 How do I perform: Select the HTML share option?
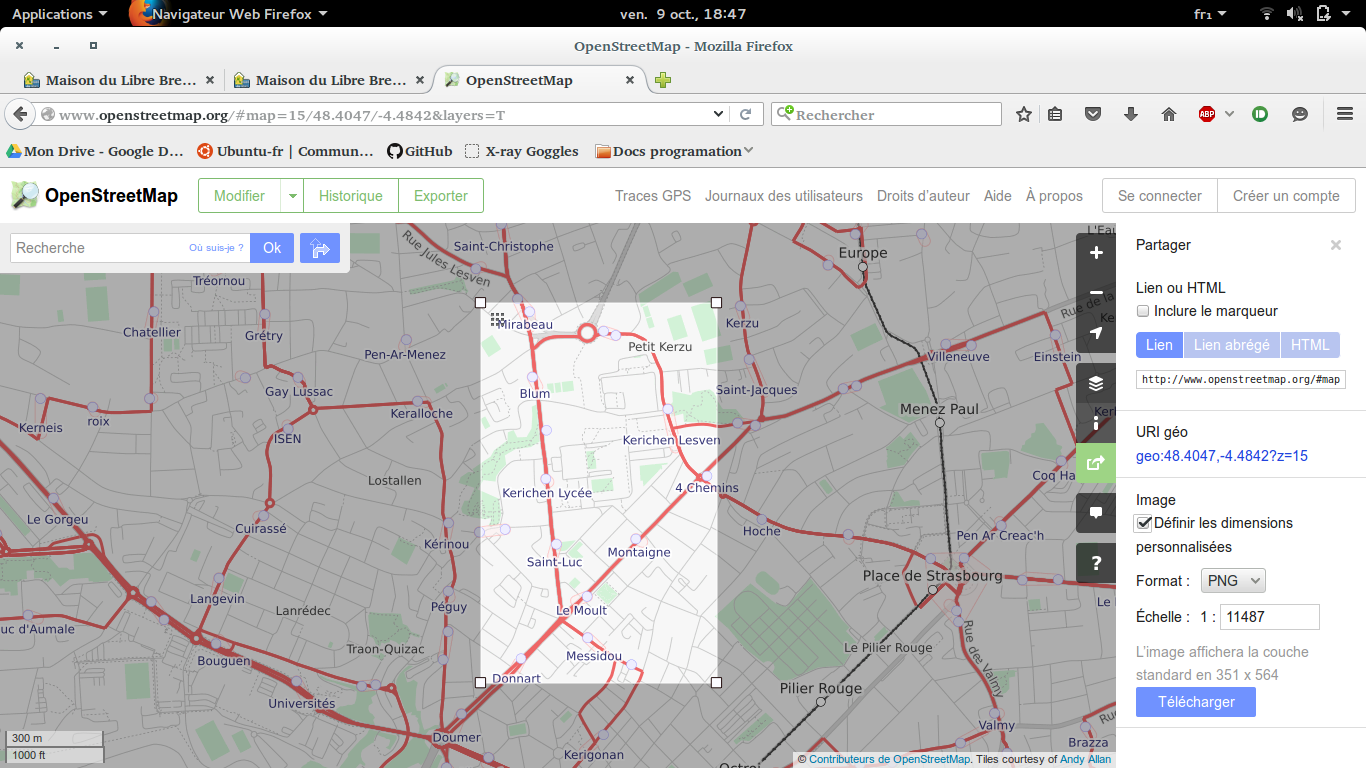point(1310,345)
